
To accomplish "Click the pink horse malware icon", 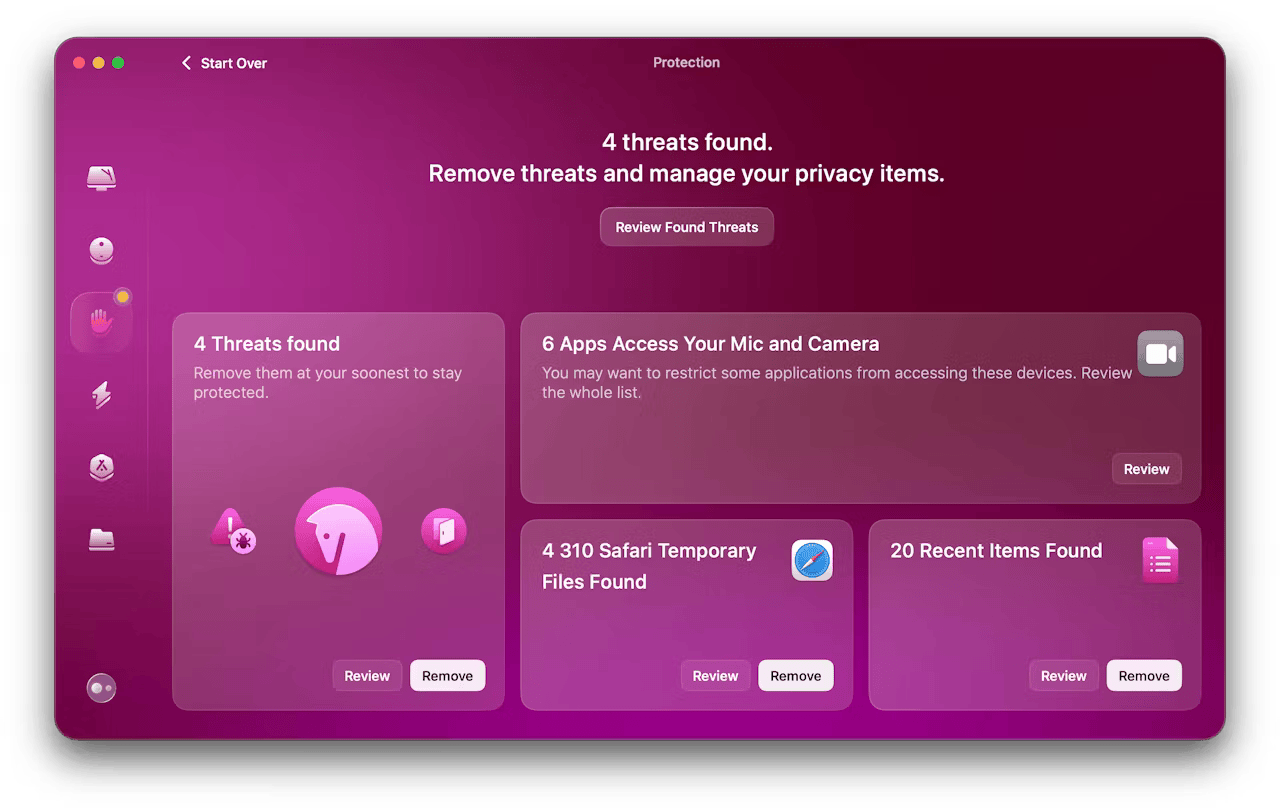I will (338, 532).
